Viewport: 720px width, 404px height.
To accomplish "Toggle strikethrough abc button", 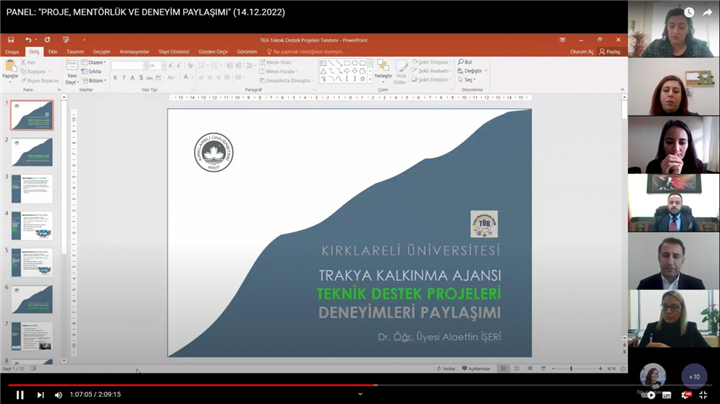I will 149,78.
